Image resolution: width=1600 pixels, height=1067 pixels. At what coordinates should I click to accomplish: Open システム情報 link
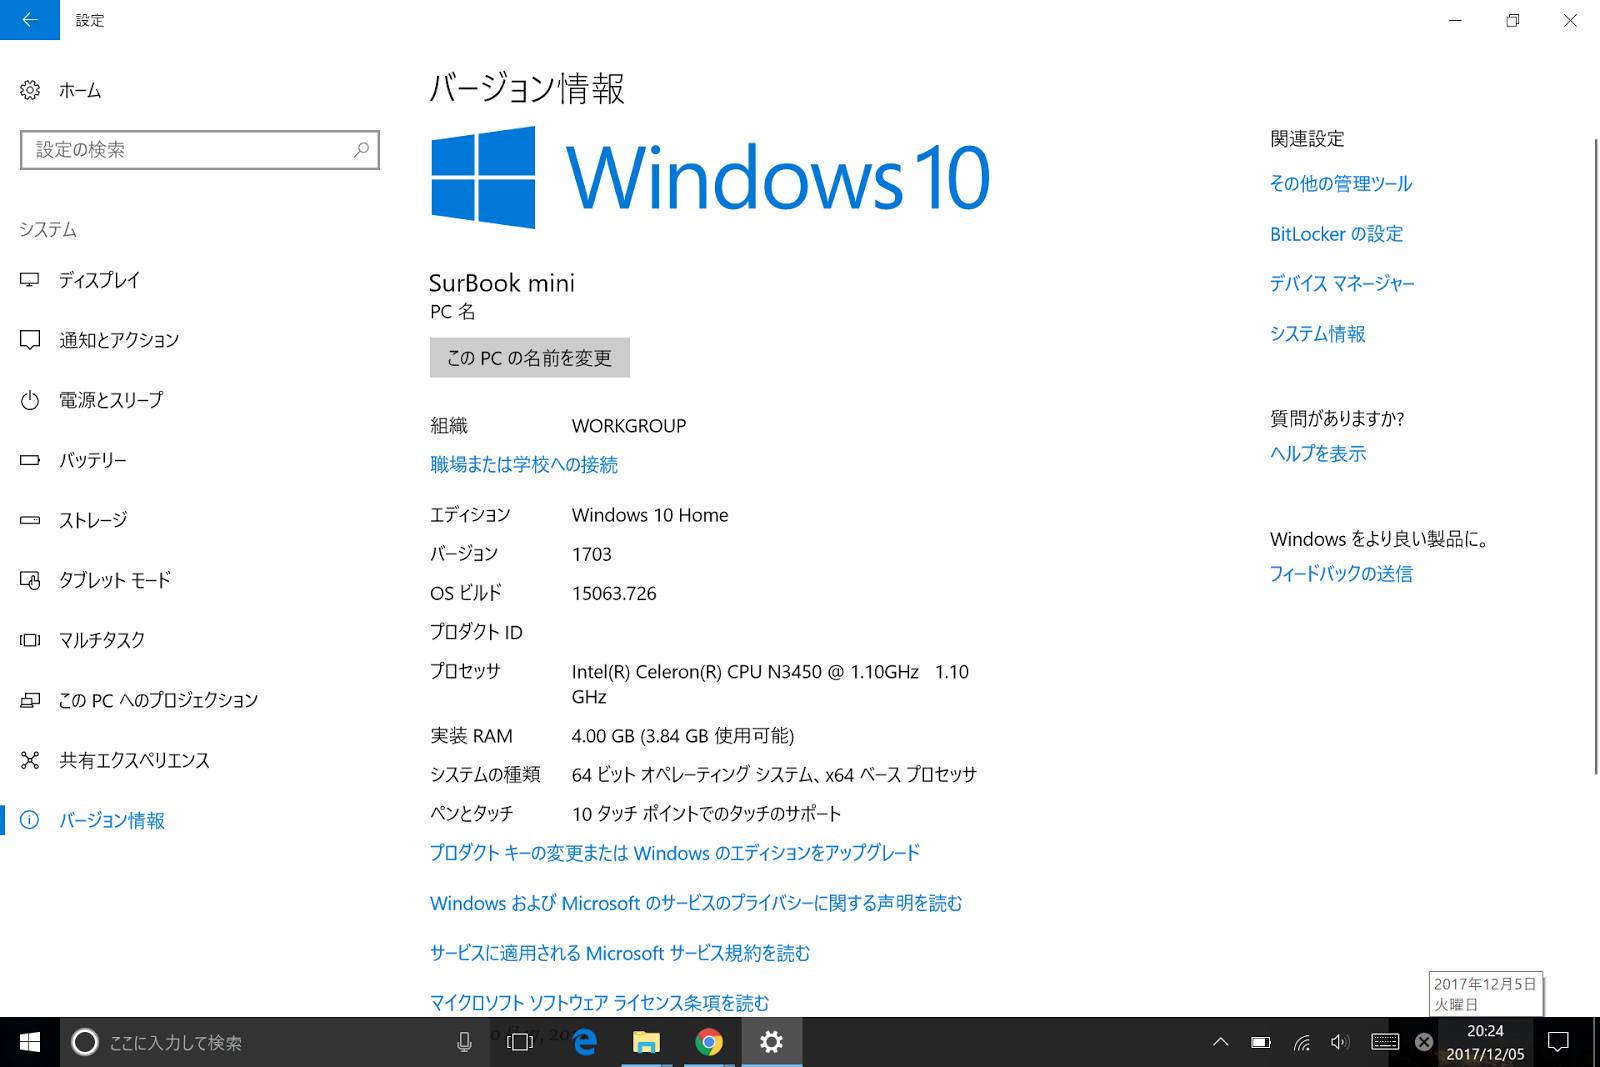coord(1317,334)
